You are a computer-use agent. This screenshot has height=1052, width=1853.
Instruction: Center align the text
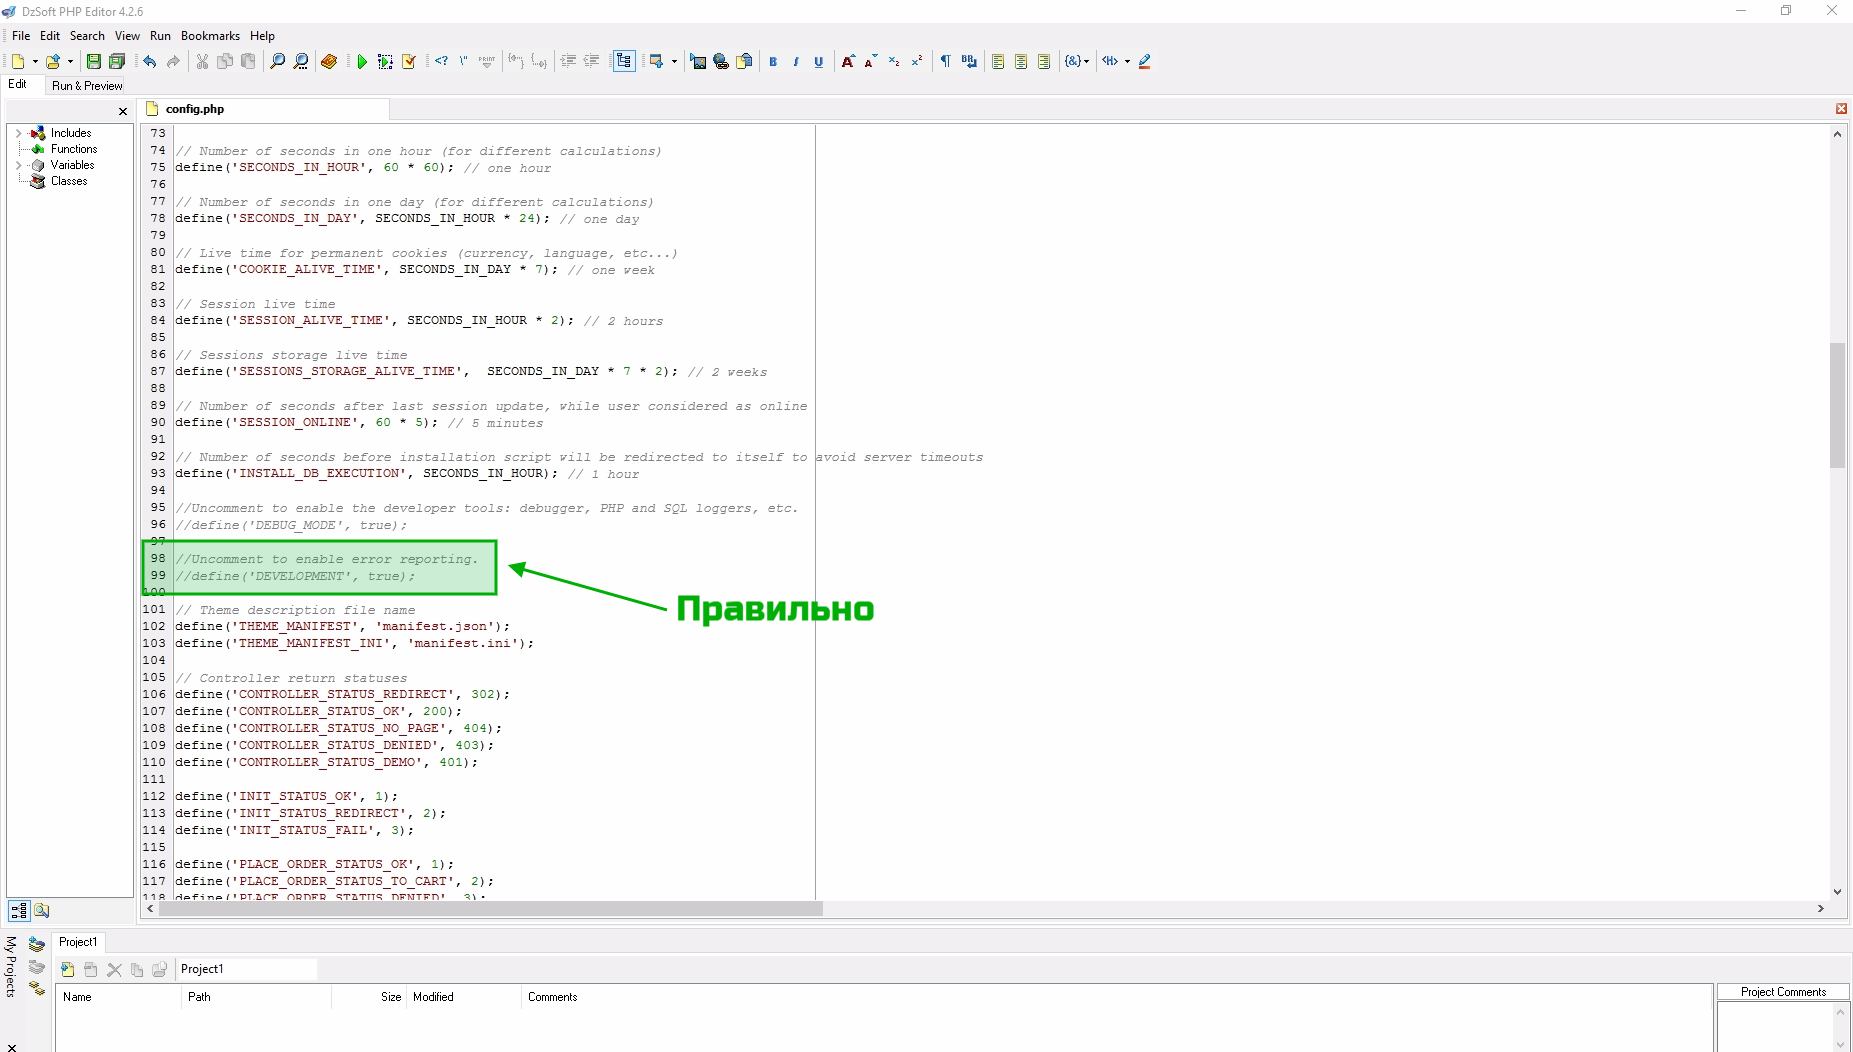[1021, 61]
